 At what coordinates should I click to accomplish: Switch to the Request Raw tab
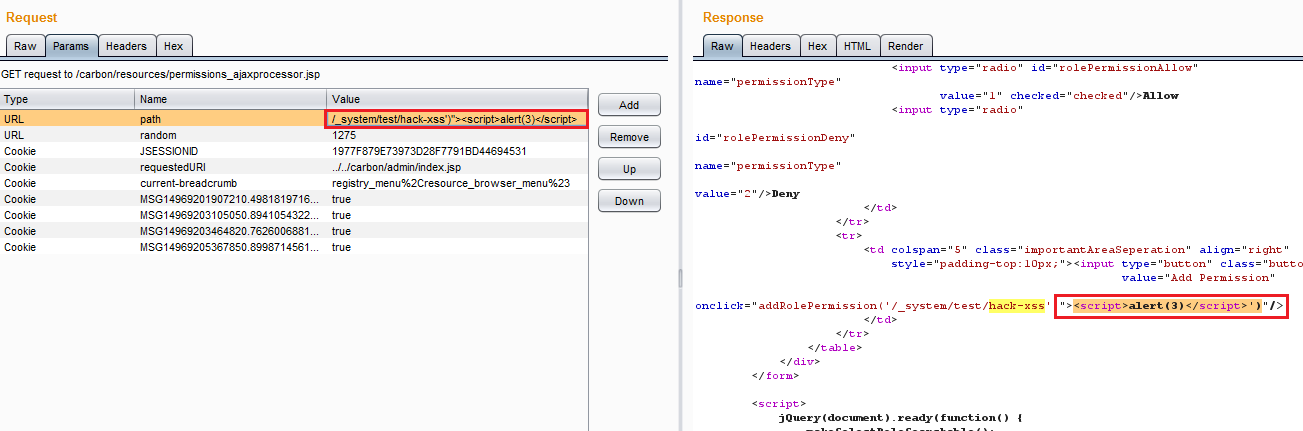(25, 46)
